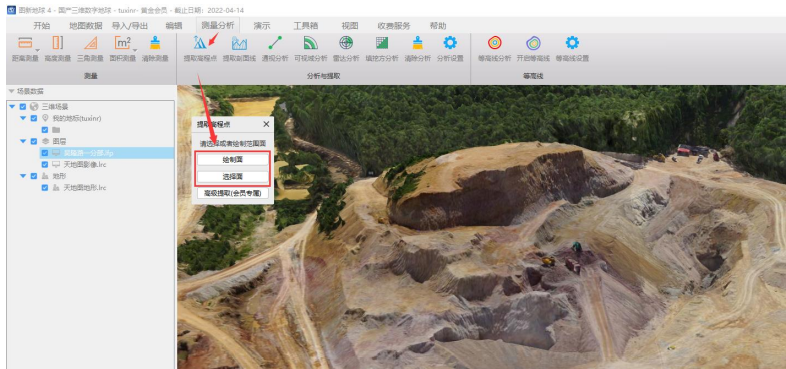
Task: Click the 清除分析 clear analysis brush
Action: [x=418, y=49]
